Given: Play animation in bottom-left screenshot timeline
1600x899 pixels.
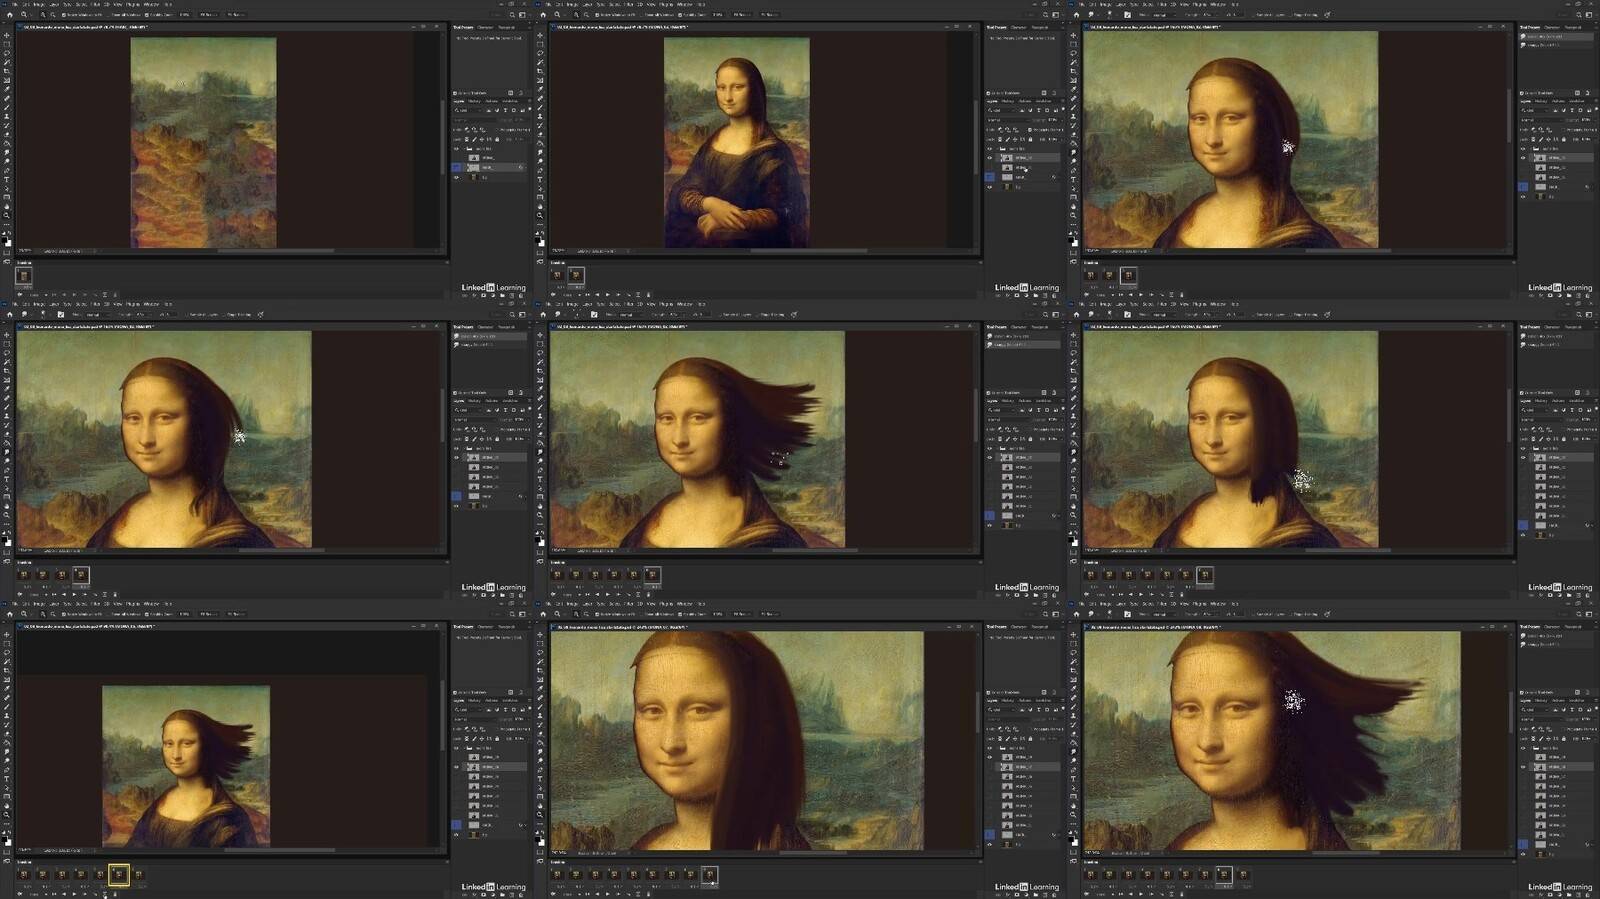Looking at the screenshot, I should pos(74,894).
